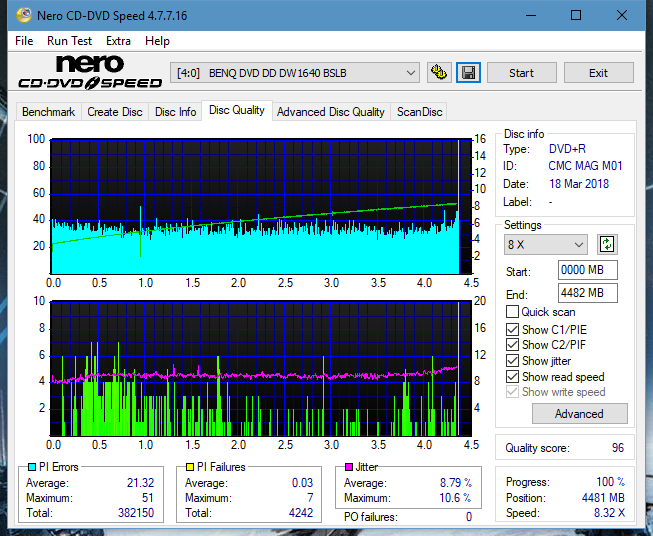The width and height of the screenshot is (653, 536).
Task: Click Jitter average 8.79 %
Action: click(x=456, y=482)
